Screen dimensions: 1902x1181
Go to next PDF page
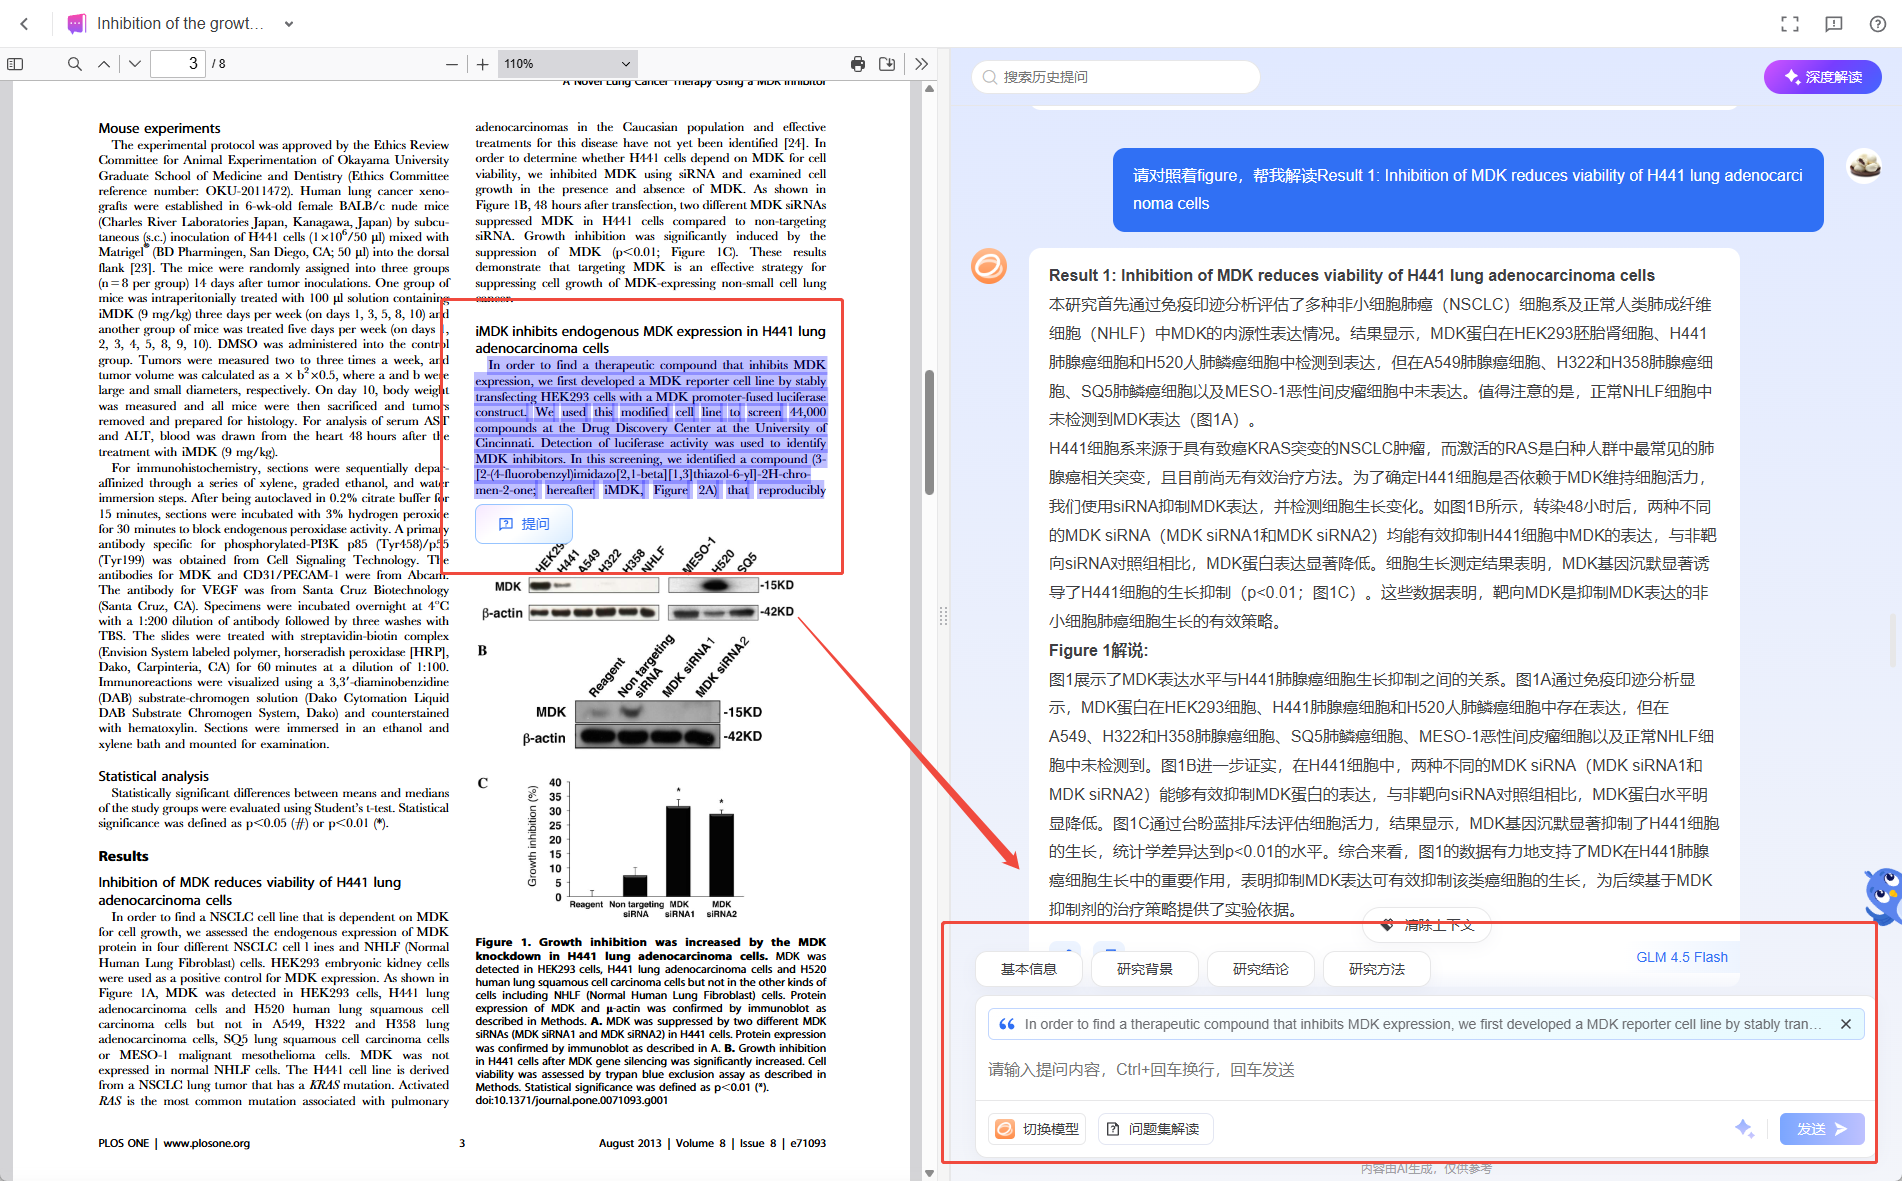135,64
